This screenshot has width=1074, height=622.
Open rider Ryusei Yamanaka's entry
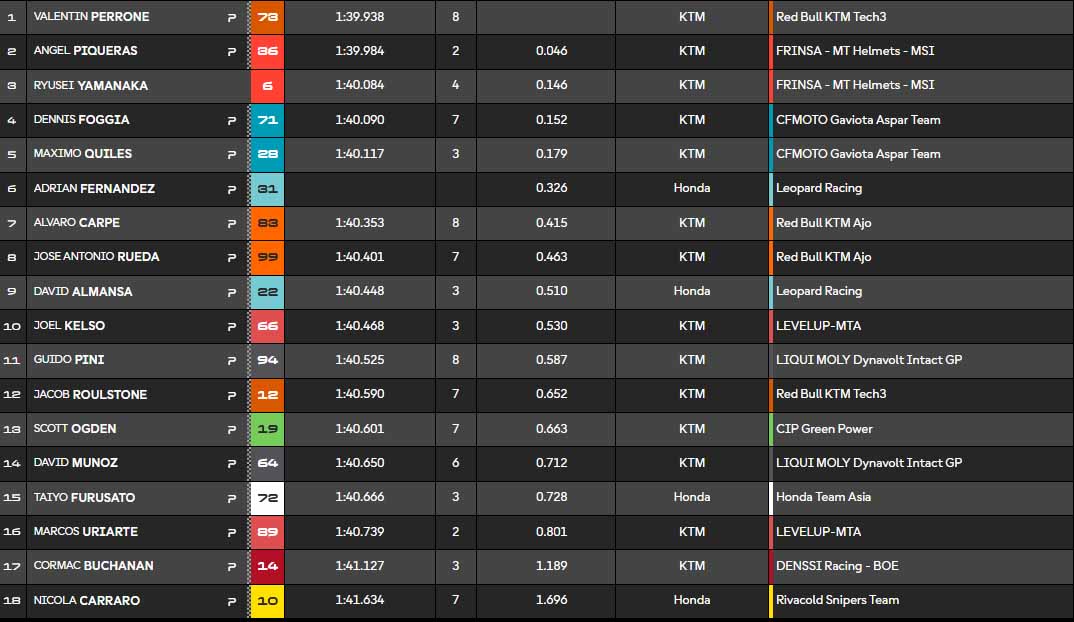coord(91,86)
